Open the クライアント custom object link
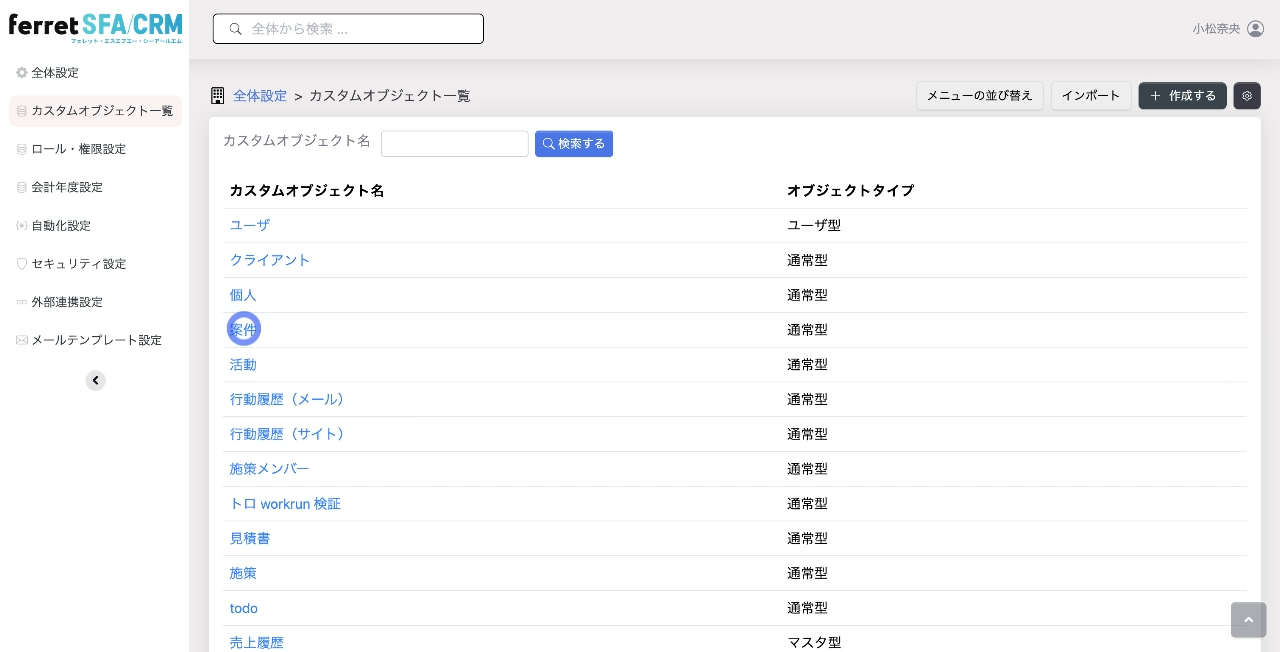The width and height of the screenshot is (1280, 652). coord(270,260)
